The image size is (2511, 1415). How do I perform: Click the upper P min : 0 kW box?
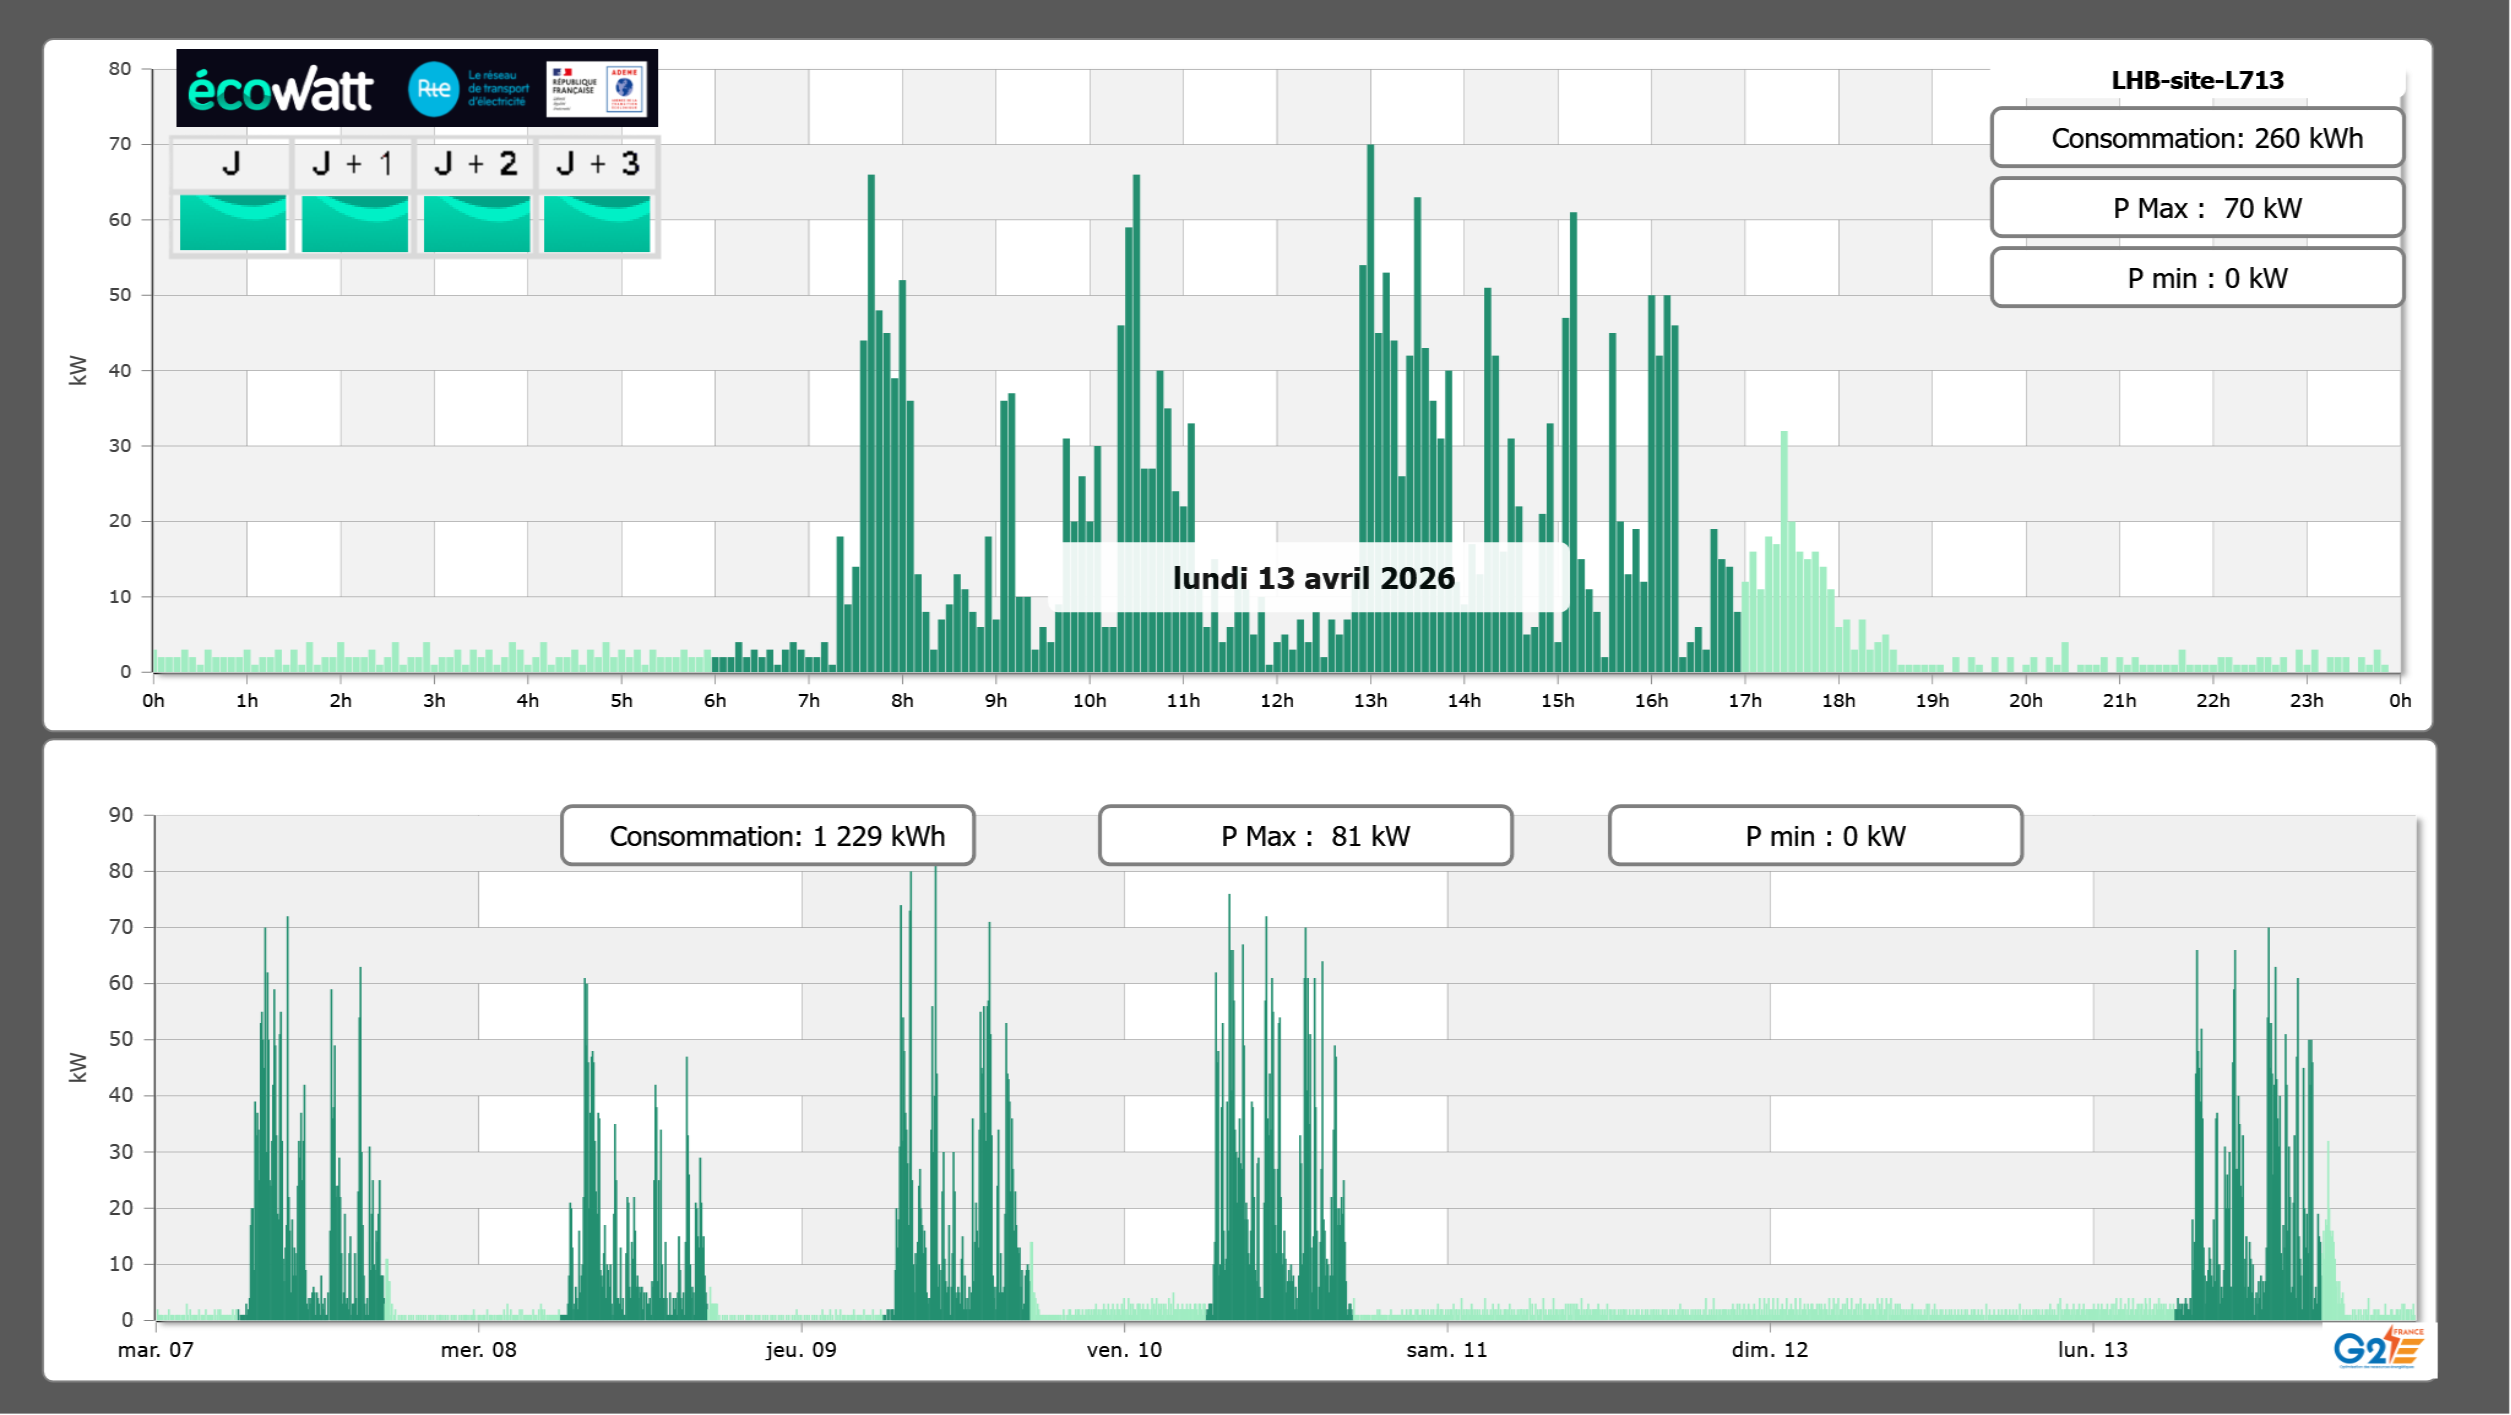click(x=2196, y=278)
